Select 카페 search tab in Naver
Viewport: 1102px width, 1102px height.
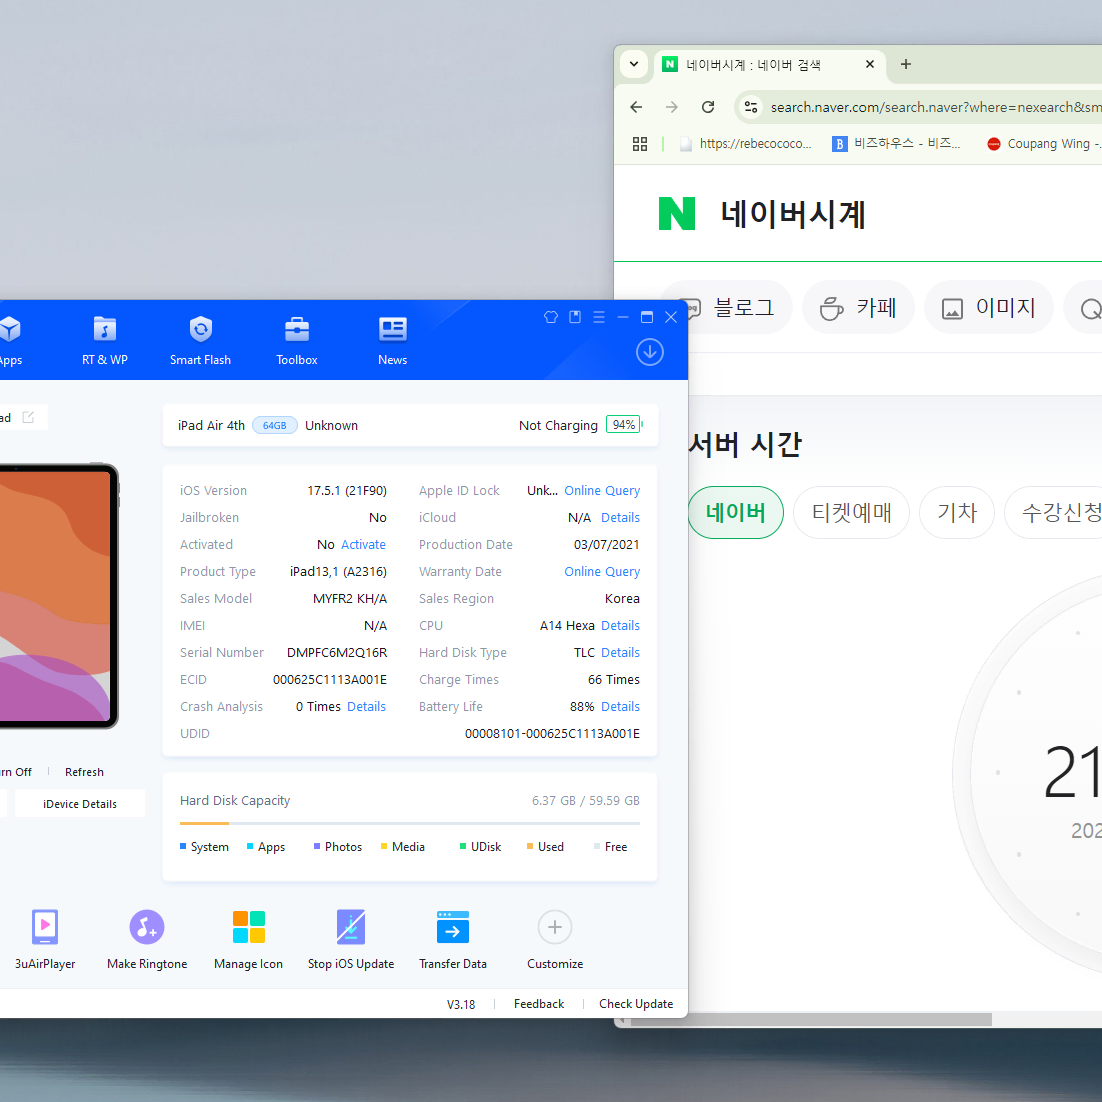[858, 307]
